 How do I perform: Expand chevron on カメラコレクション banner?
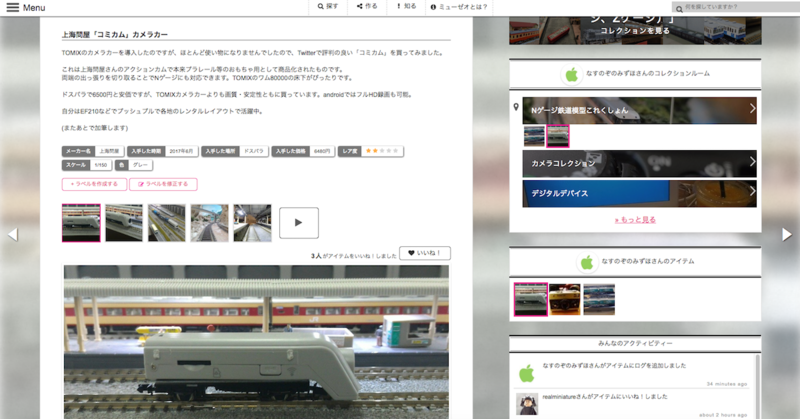pos(752,161)
